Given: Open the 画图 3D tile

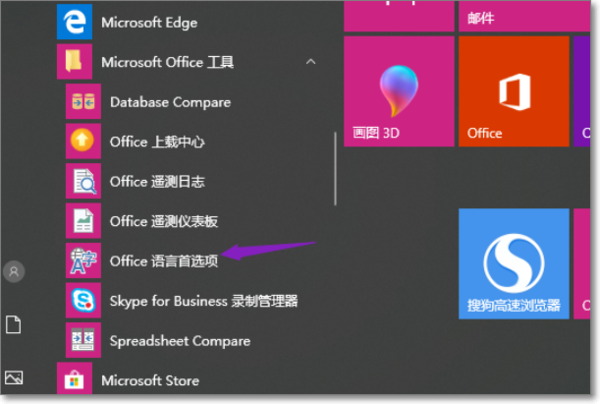Looking at the screenshot, I should click(x=399, y=92).
